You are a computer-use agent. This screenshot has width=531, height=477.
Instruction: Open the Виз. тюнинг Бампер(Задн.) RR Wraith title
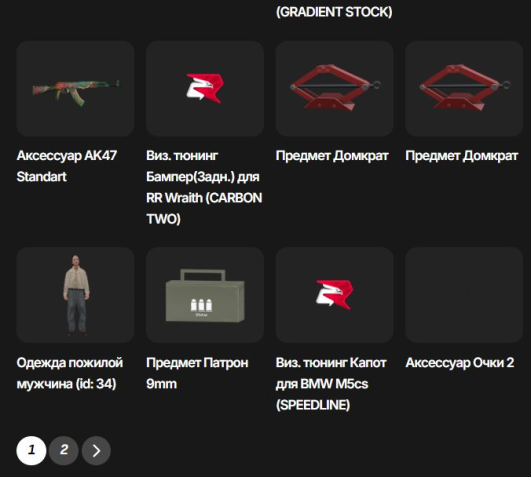[204, 187]
